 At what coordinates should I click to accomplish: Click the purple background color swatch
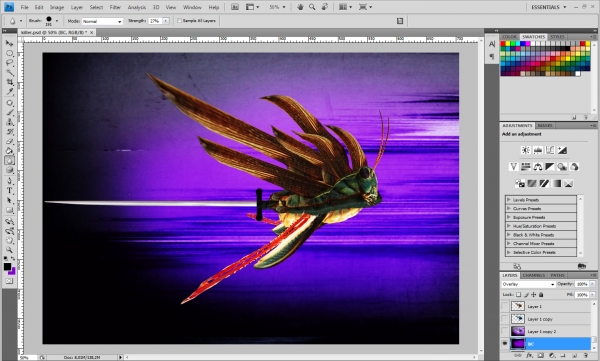point(13,271)
